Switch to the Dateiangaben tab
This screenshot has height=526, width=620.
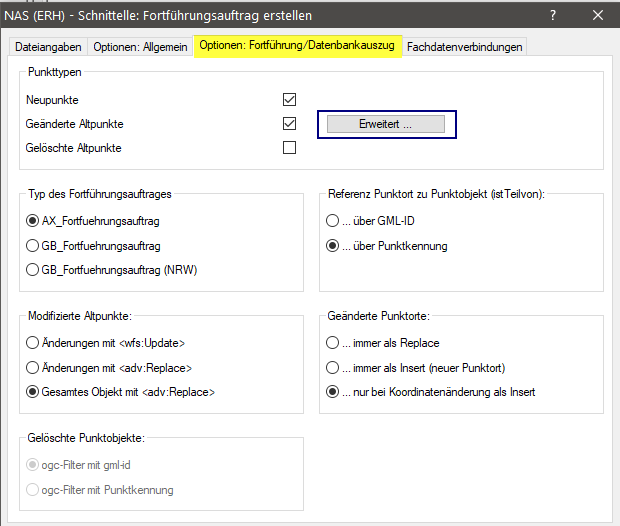[x=50, y=47]
